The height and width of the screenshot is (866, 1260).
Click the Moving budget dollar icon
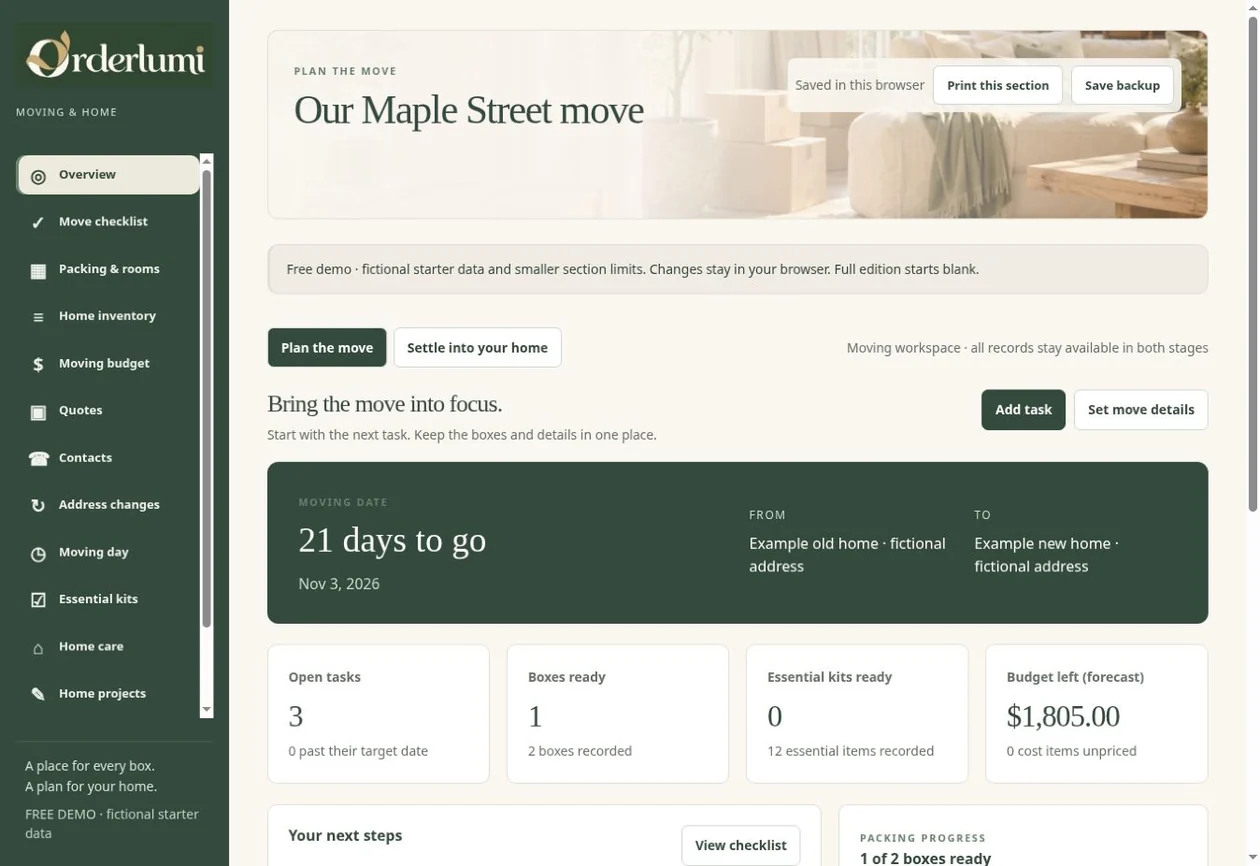click(x=38, y=364)
